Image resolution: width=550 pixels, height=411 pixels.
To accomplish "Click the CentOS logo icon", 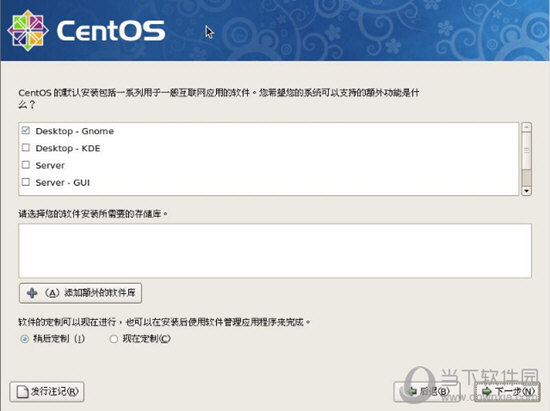I will (28, 31).
